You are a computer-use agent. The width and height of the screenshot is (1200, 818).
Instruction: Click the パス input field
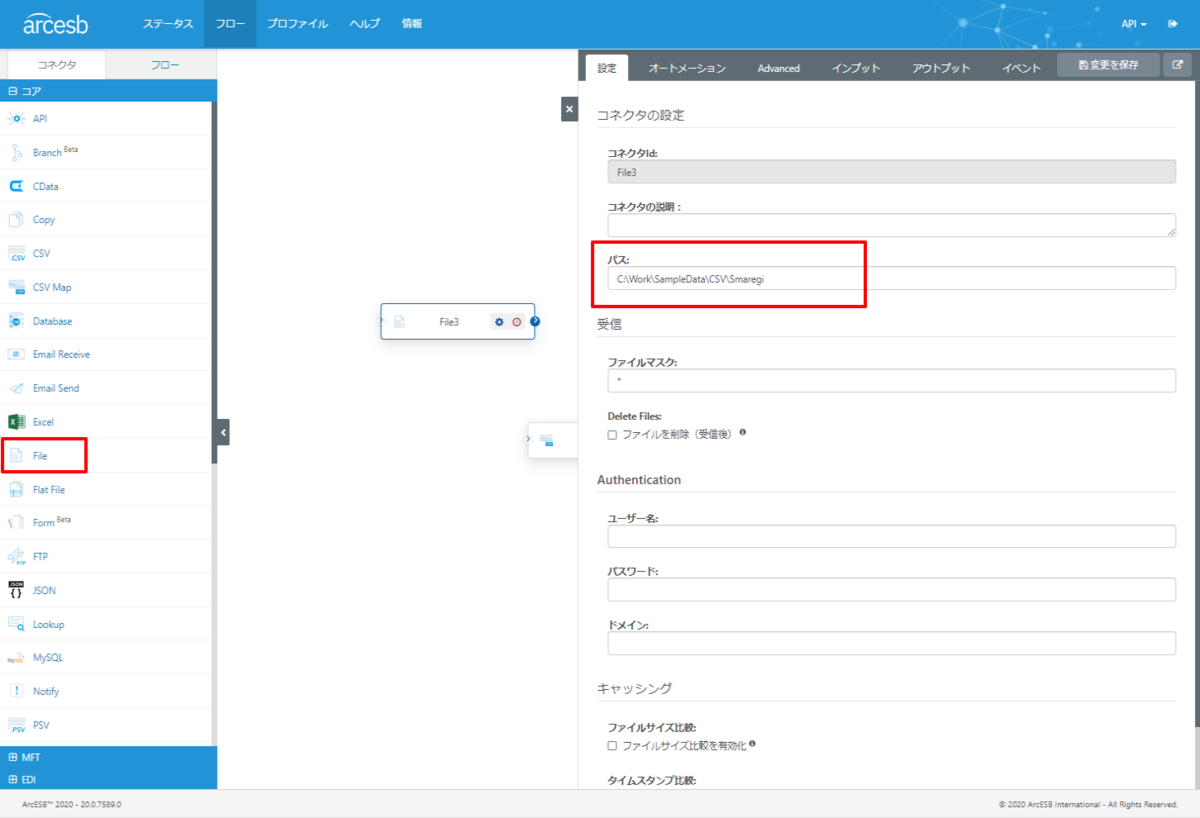(892, 279)
